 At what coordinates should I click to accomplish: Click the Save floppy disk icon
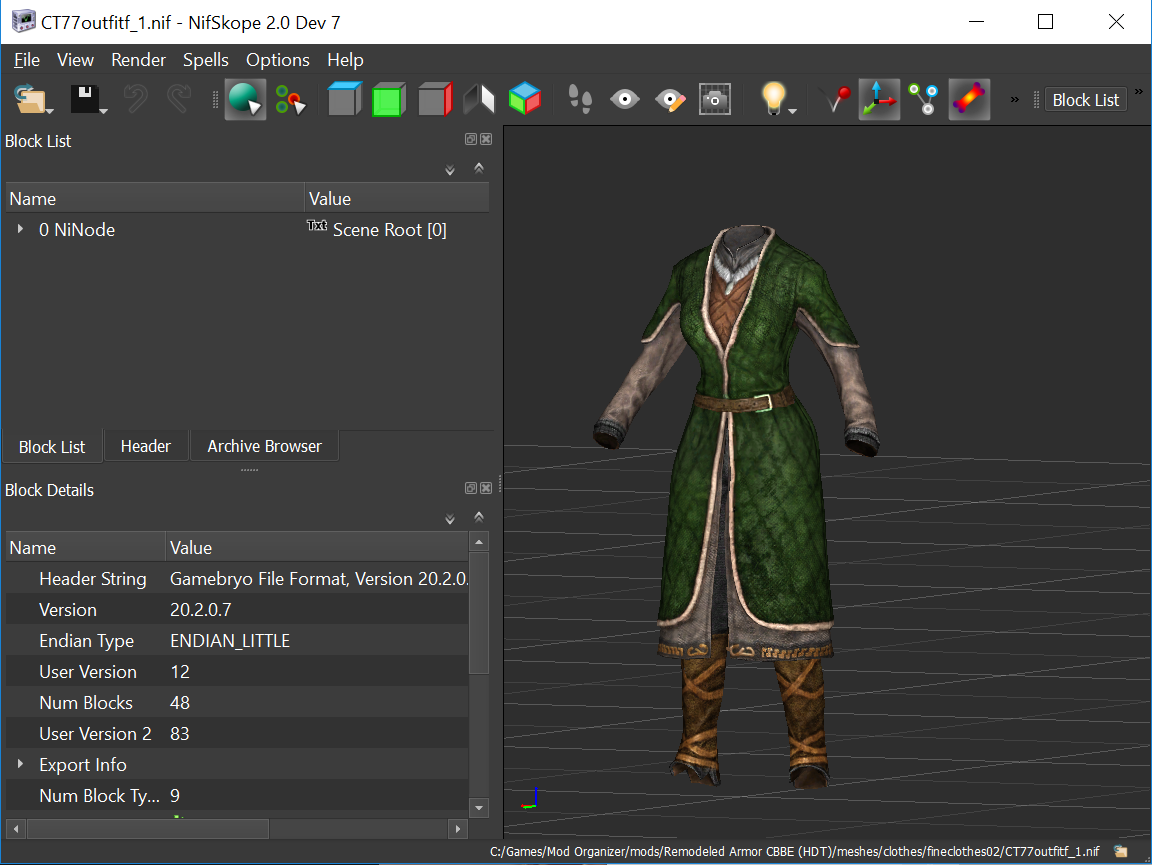(85, 99)
